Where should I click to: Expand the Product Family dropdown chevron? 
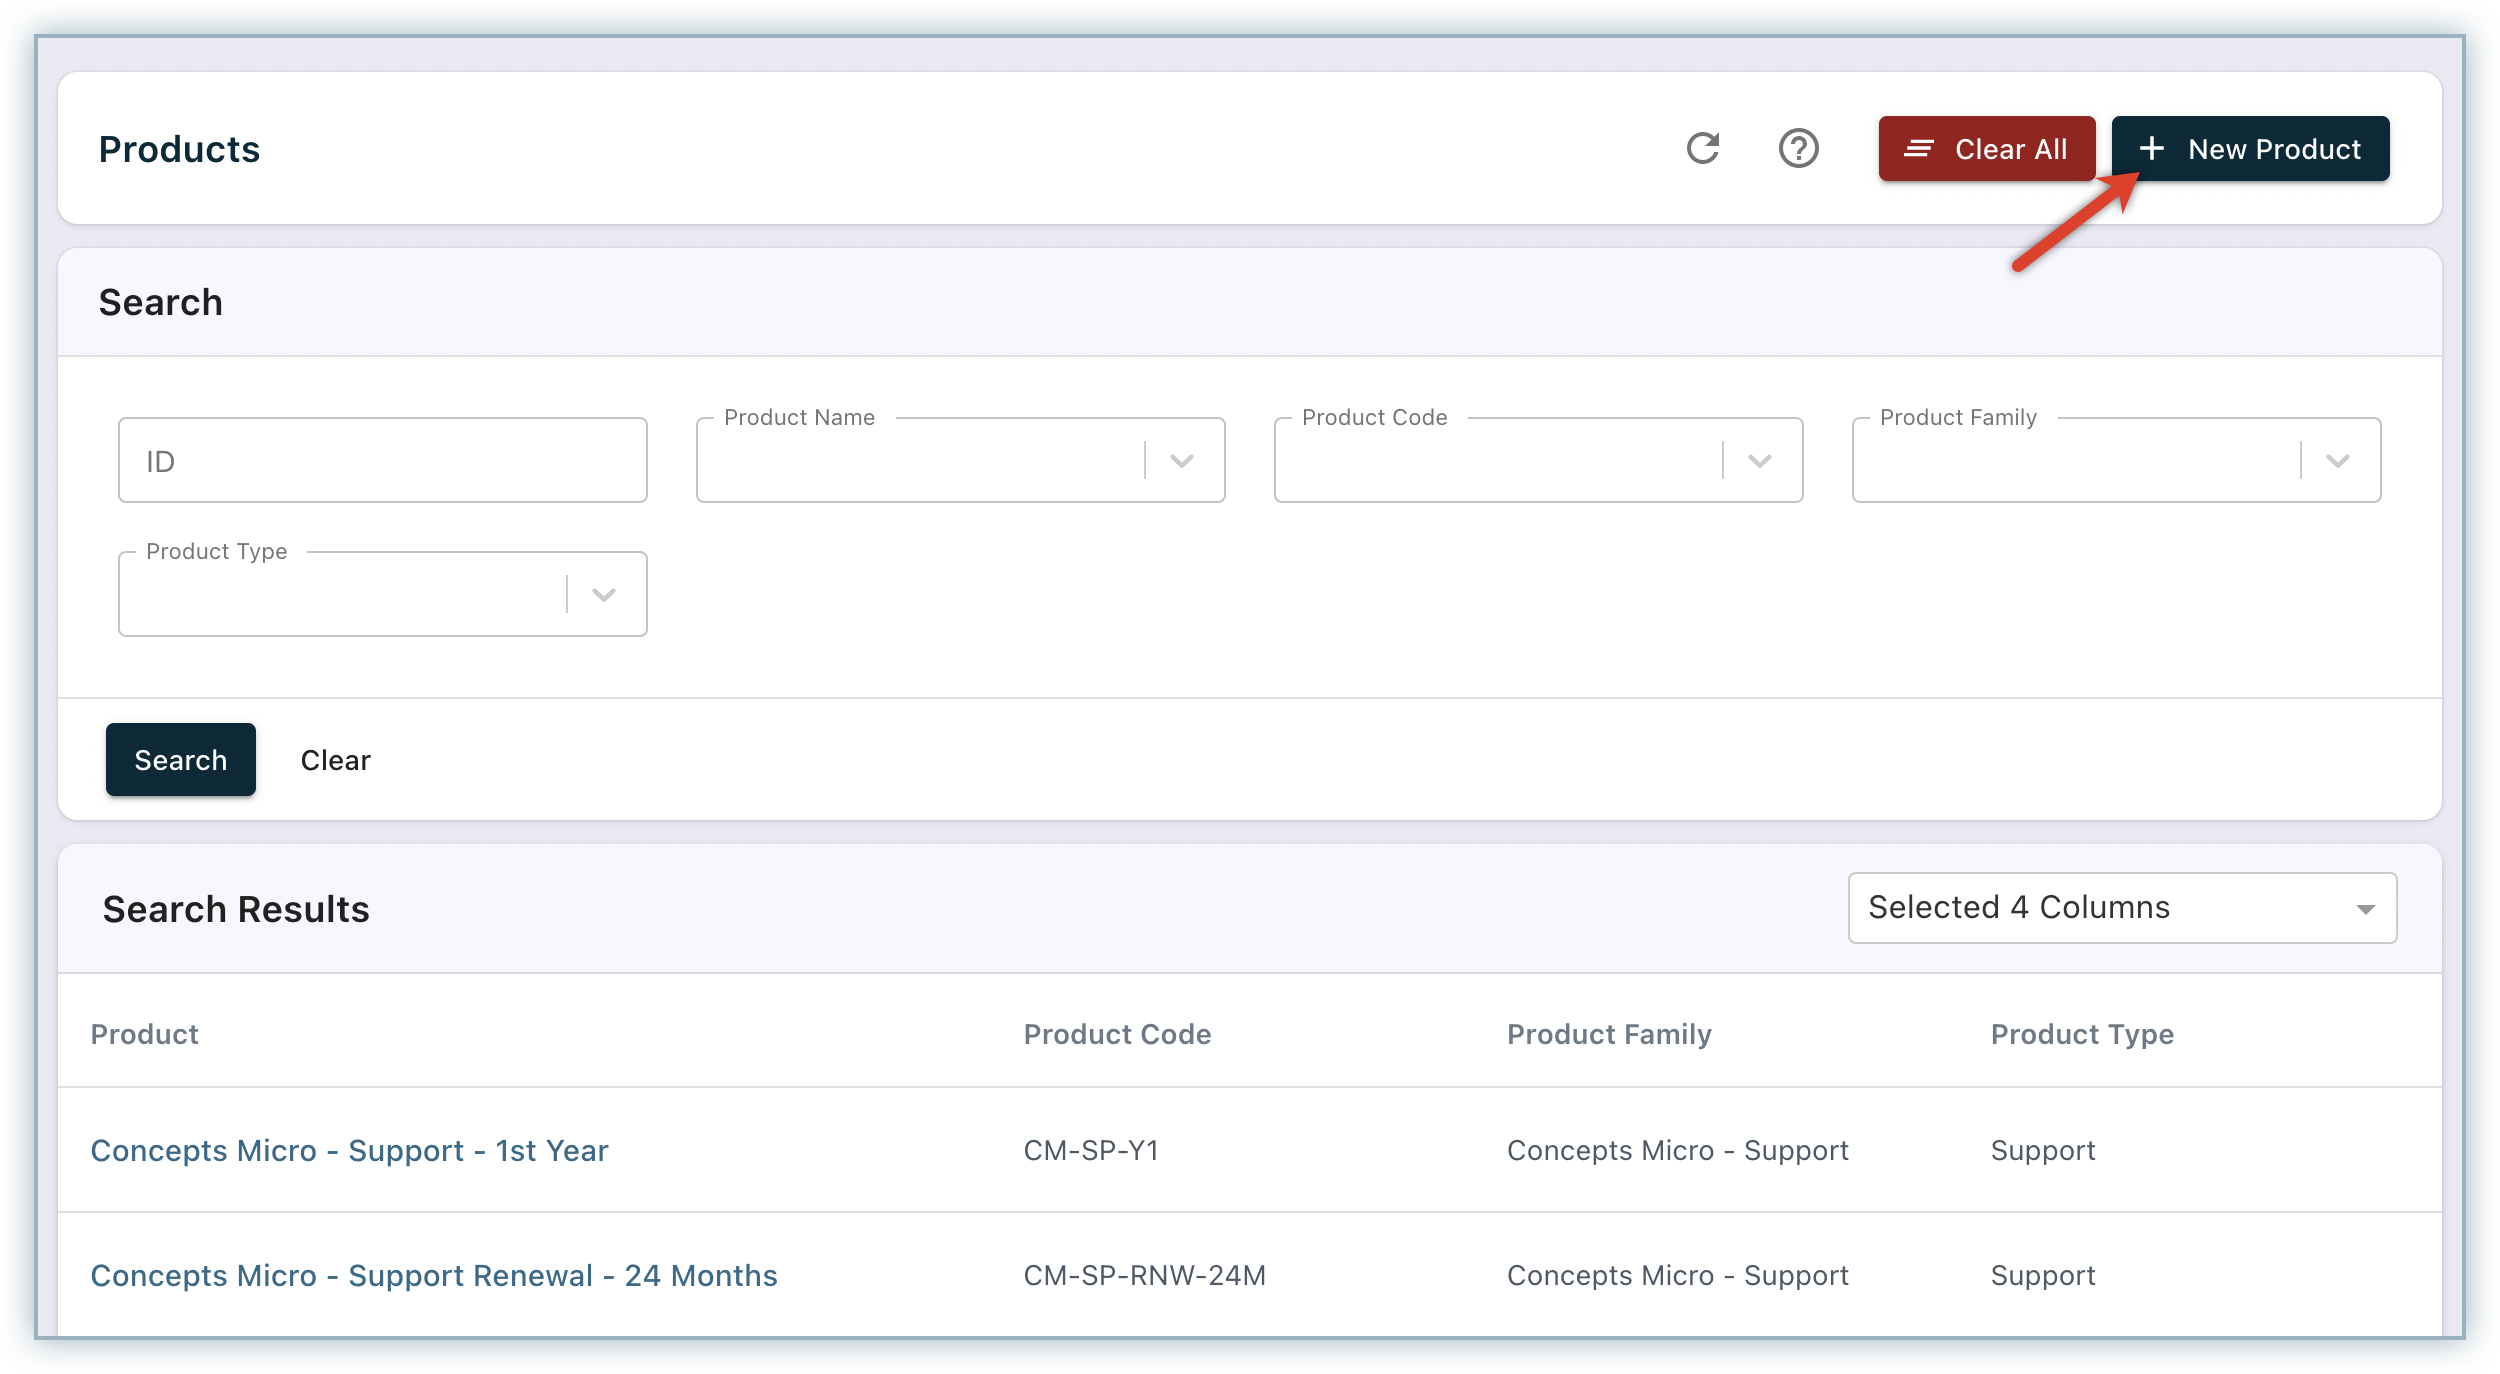2338,460
